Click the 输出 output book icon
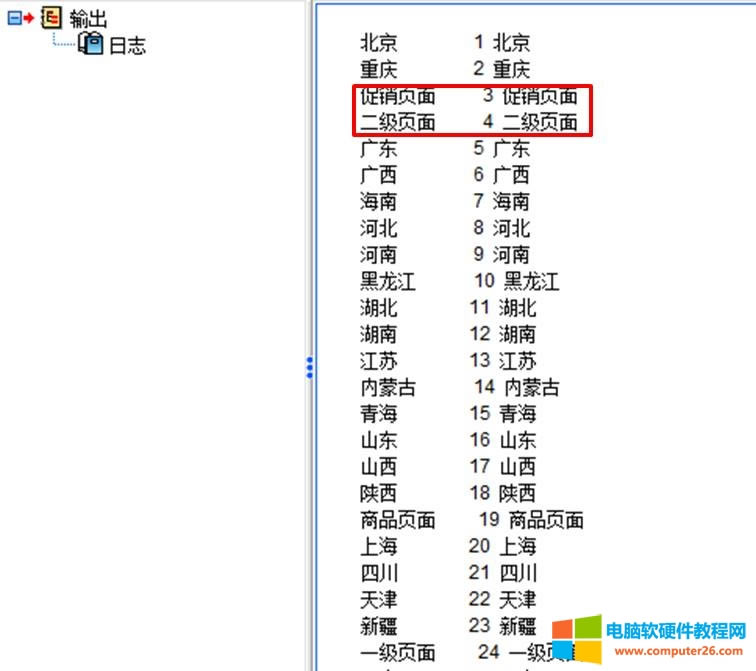 coord(51,20)
